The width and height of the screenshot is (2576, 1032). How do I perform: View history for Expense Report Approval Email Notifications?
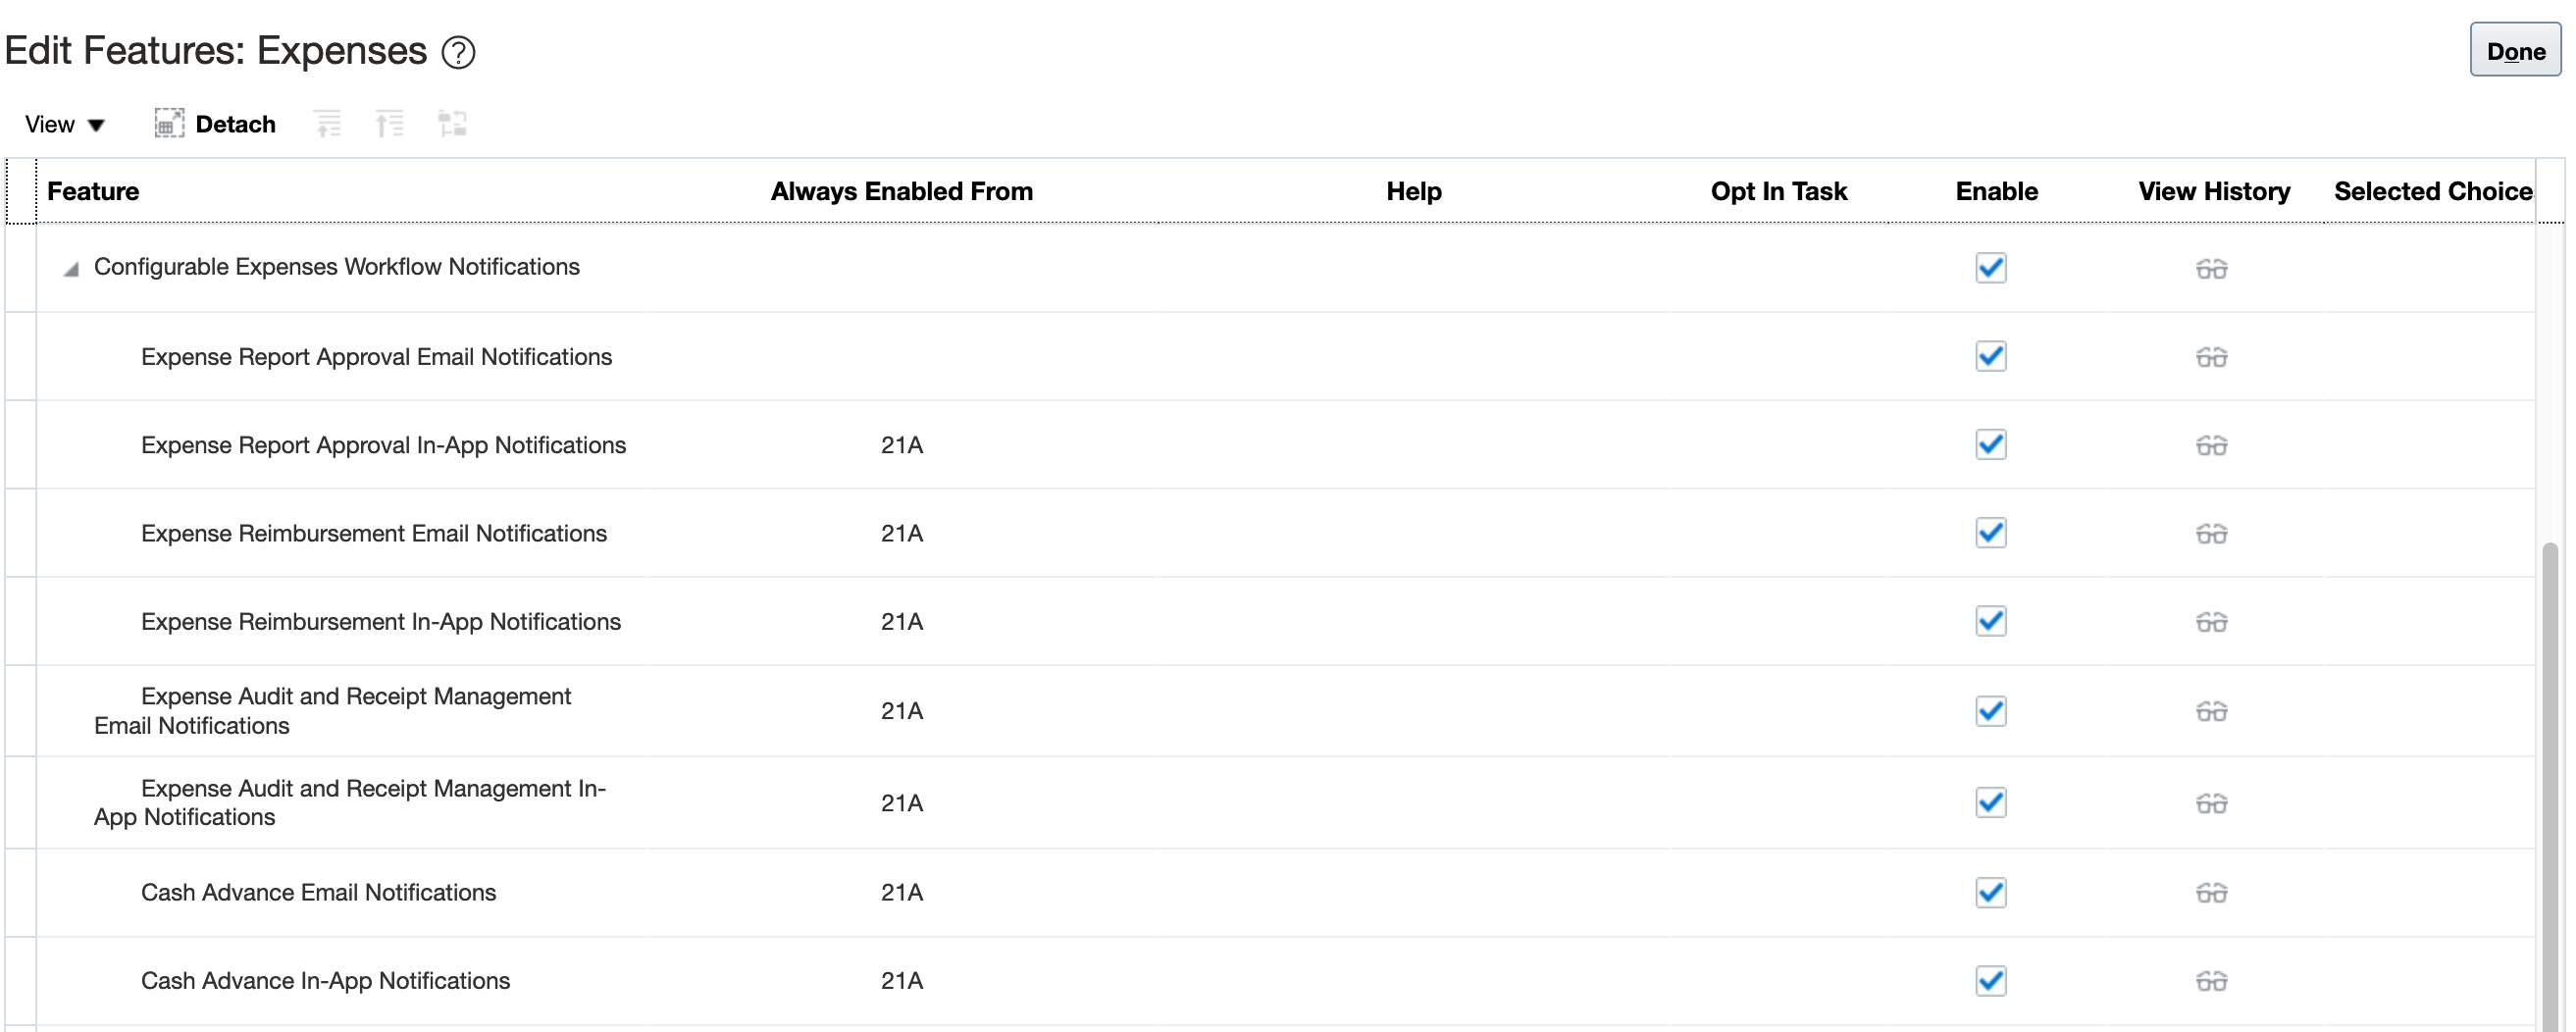click(x=2211, y=357)
